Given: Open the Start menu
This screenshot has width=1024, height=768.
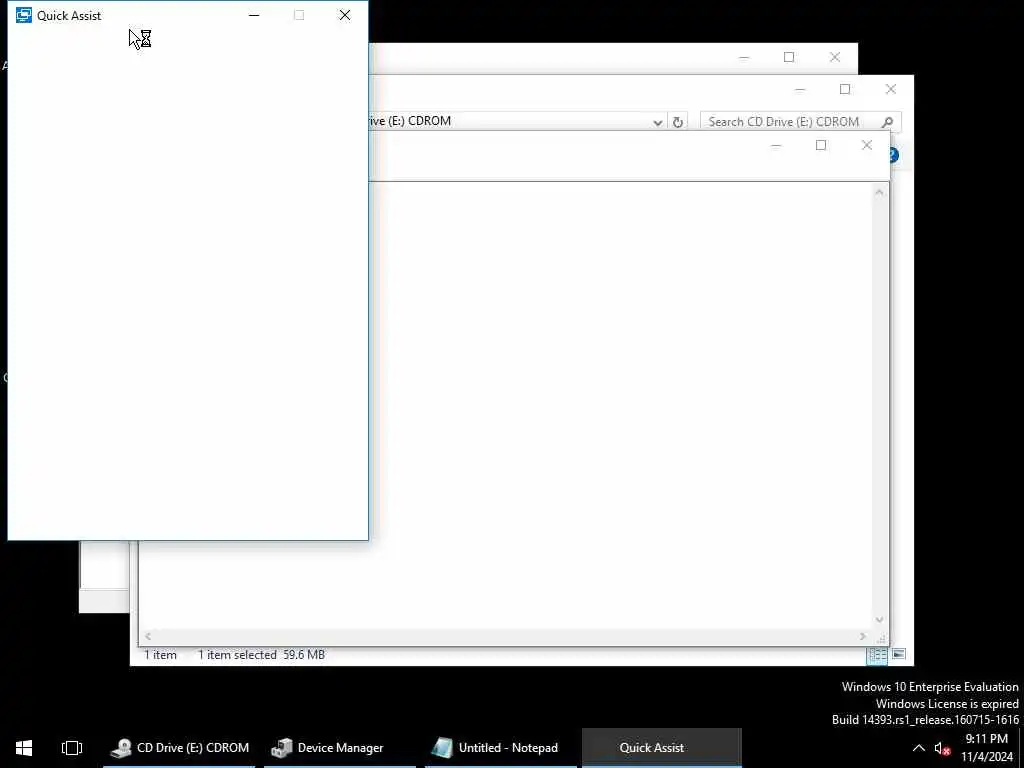Looking at the screenshot, I should [24, 748].
